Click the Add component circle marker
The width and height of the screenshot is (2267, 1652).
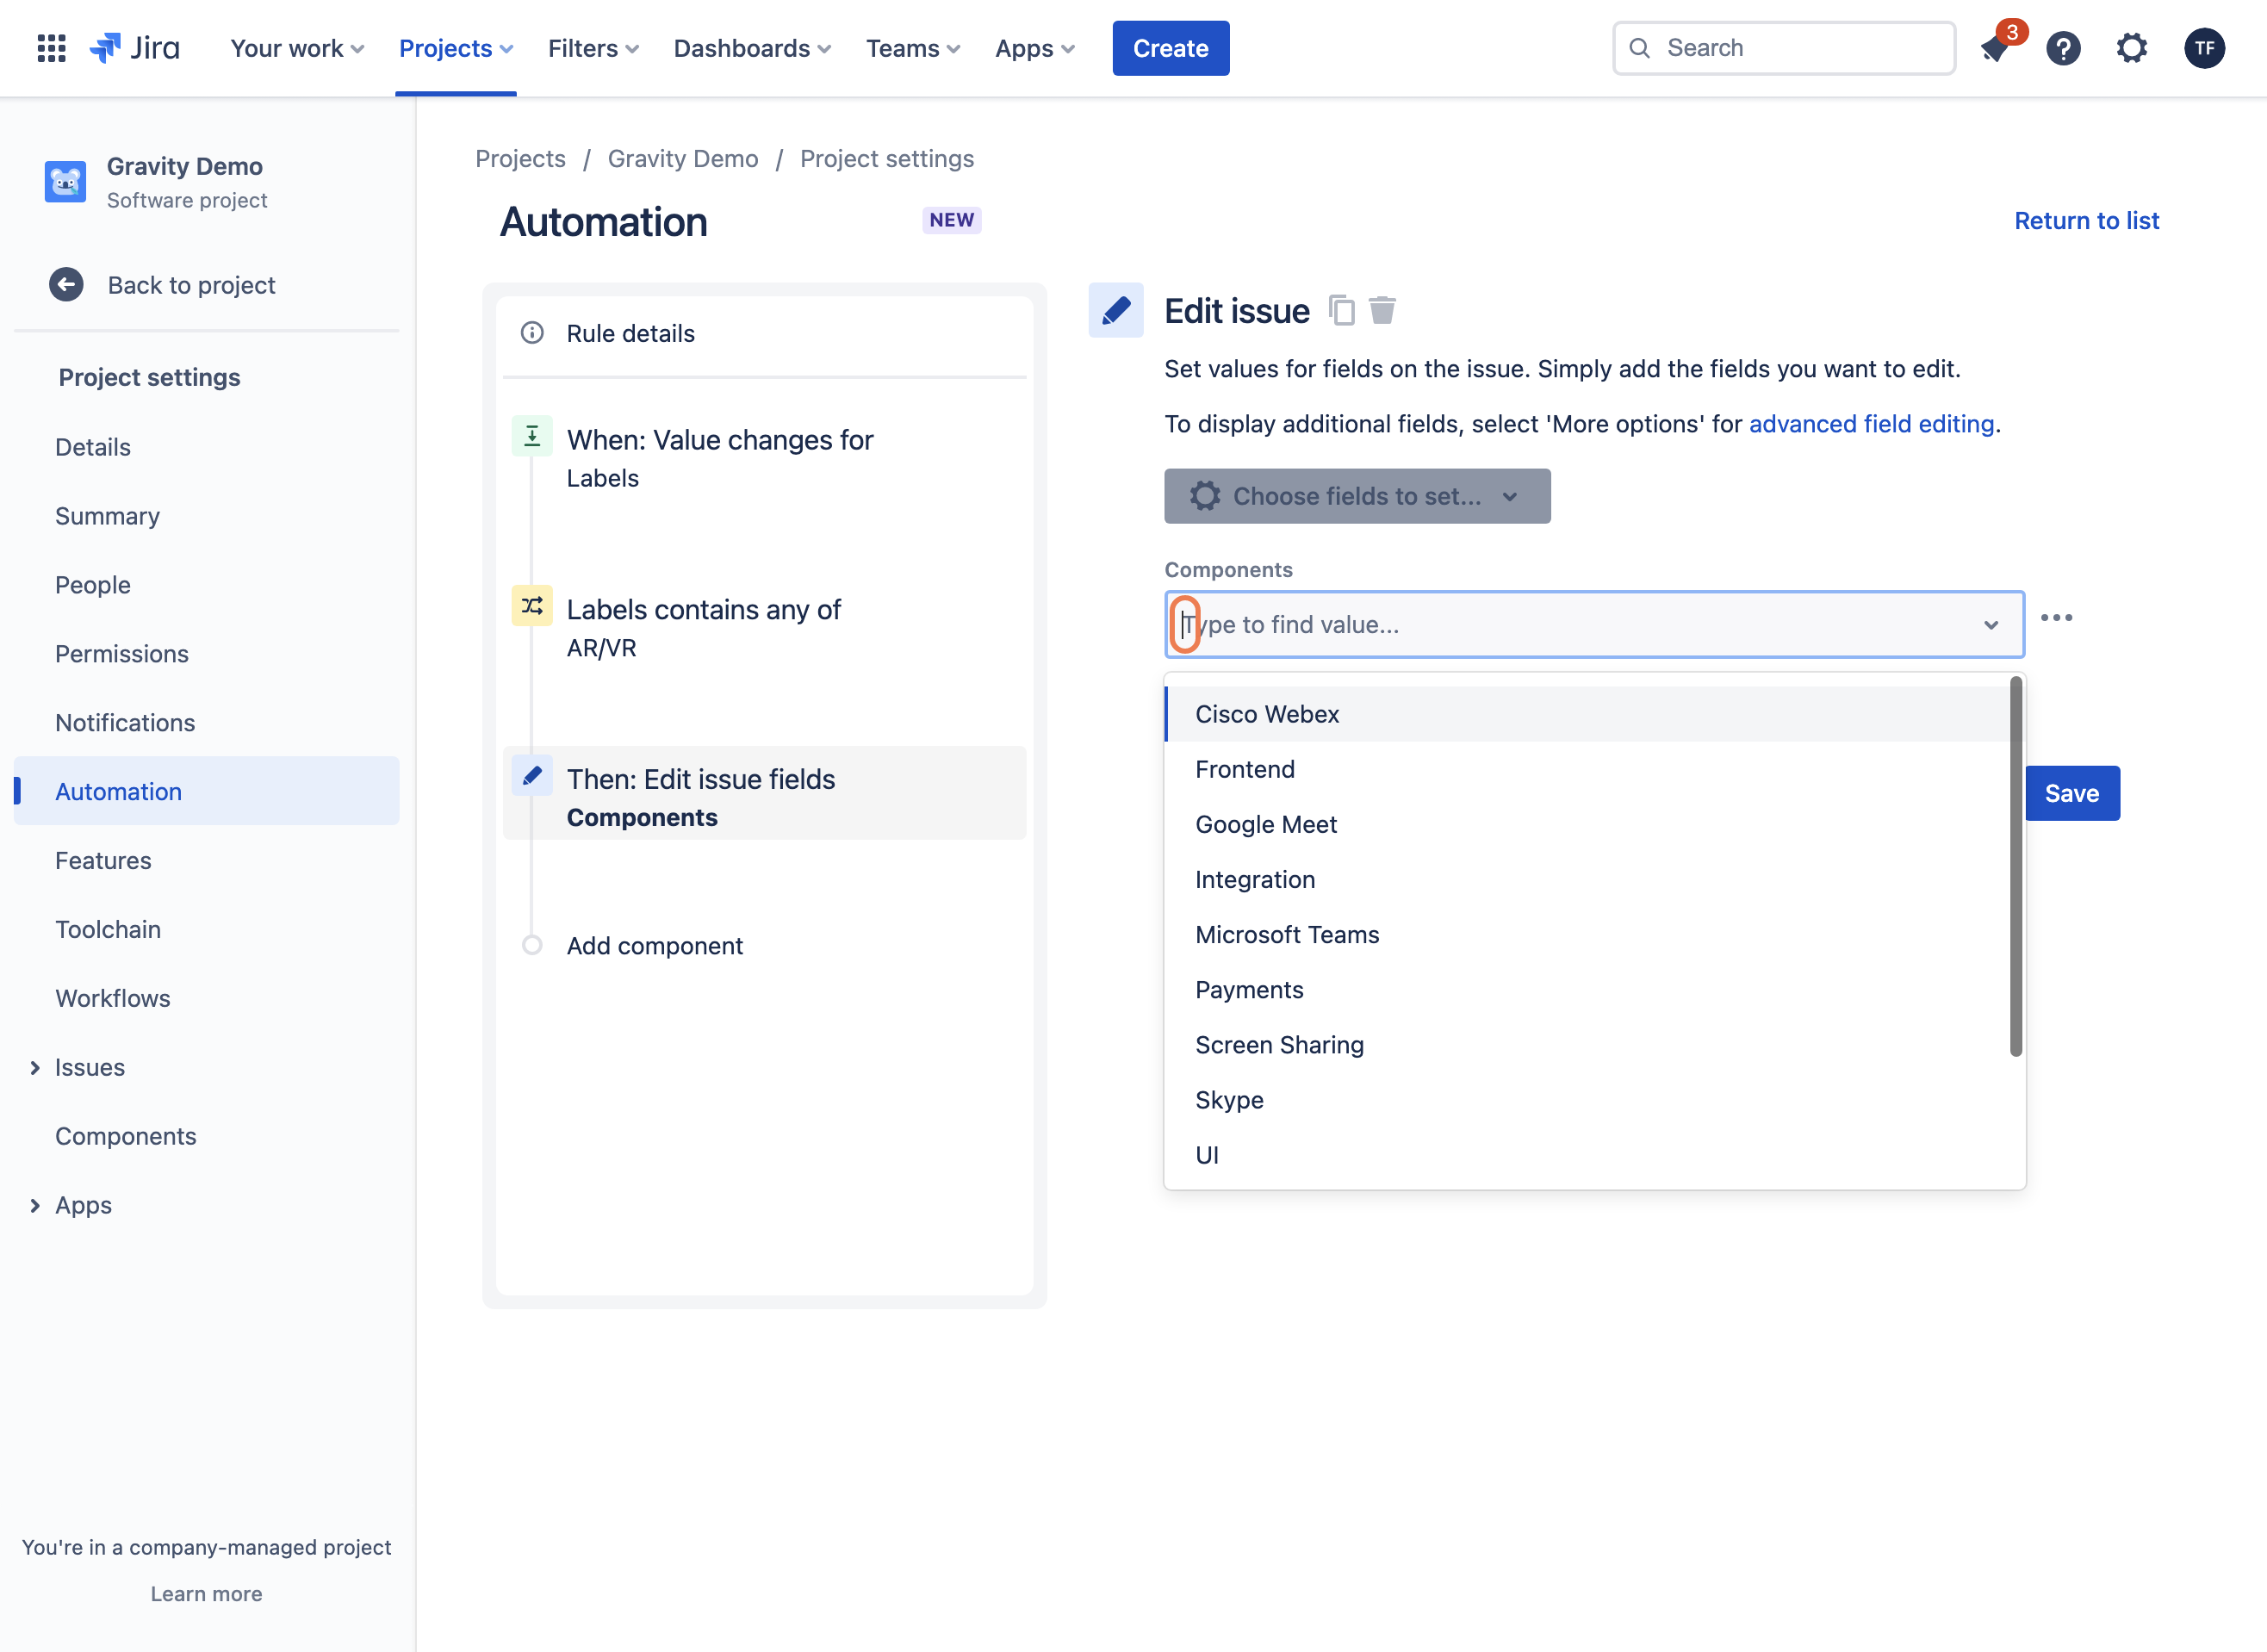(532, 945)
